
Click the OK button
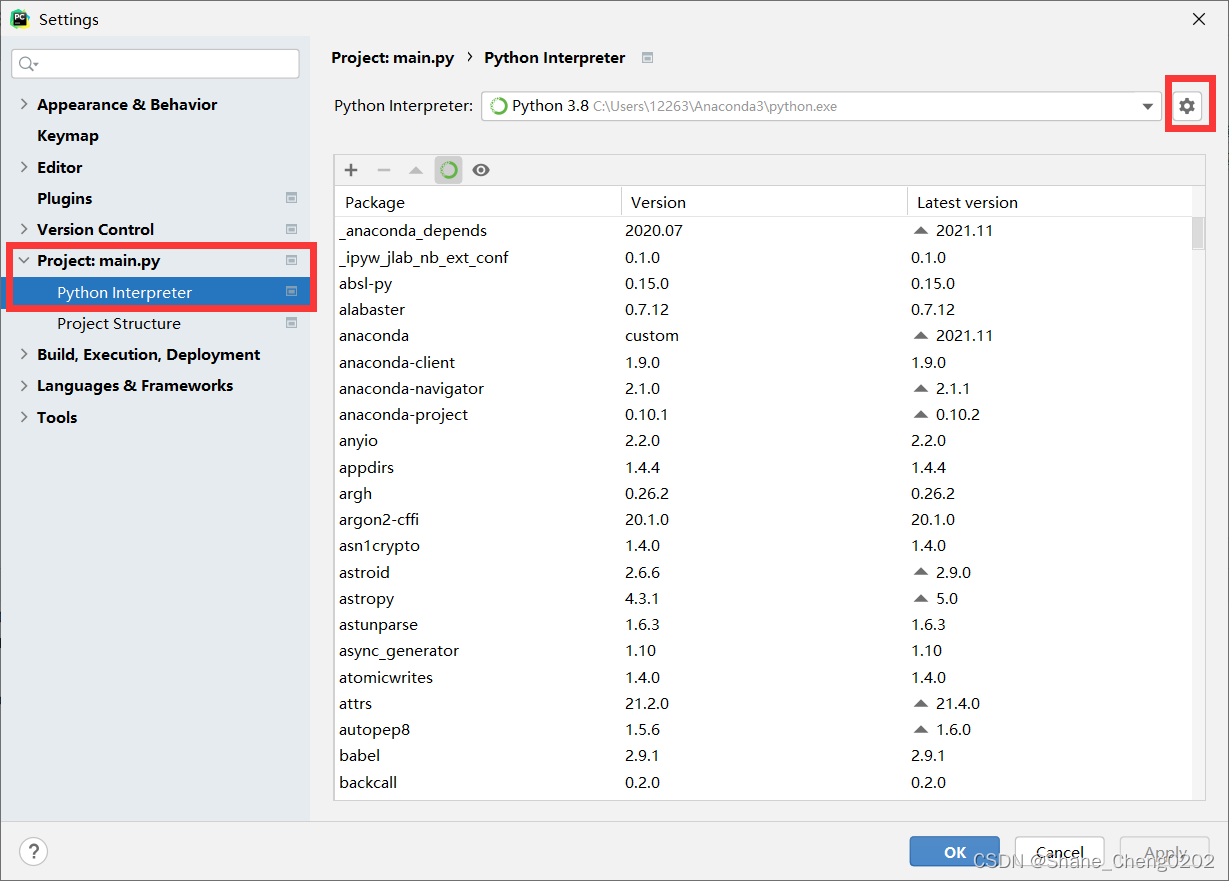(954, 852)
